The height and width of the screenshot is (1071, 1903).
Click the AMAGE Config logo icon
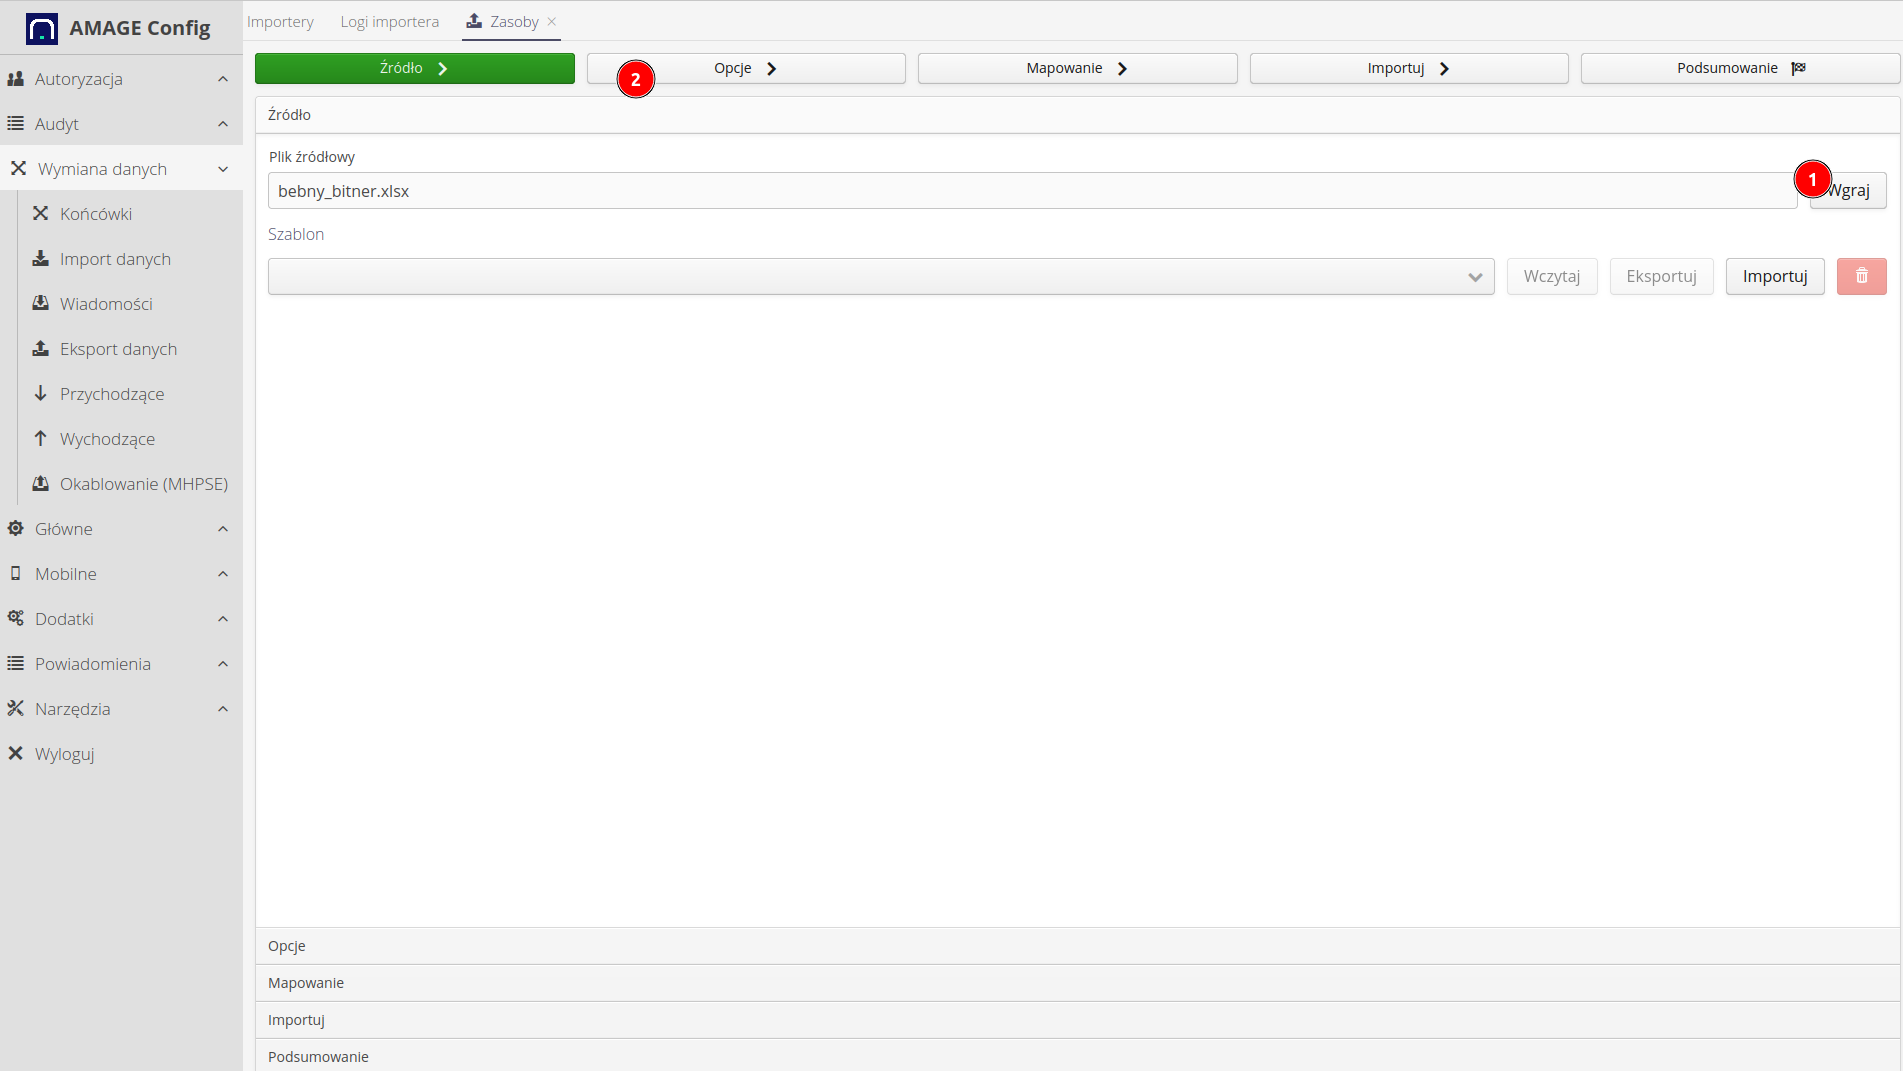[41, 28]
